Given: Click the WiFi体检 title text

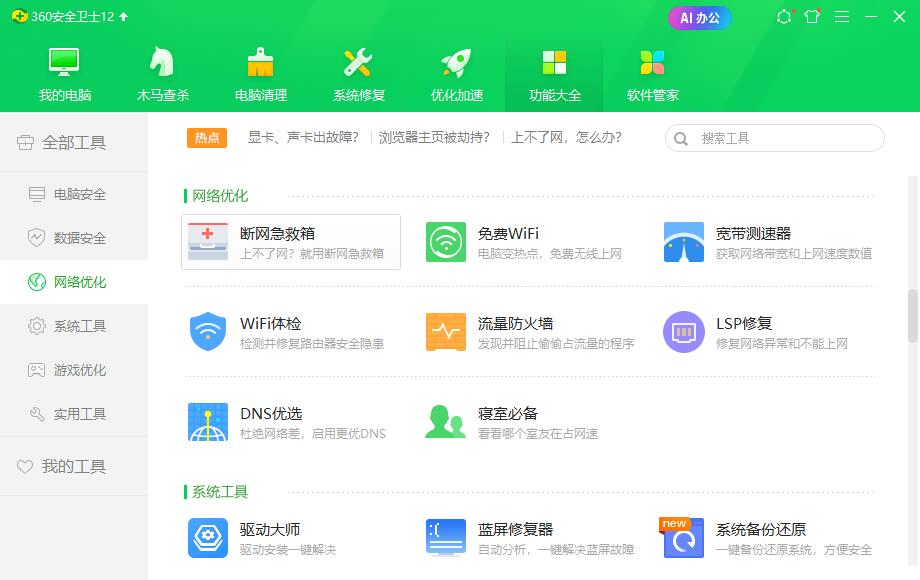Looking at the screenshot, I should (x=270, y=324).
